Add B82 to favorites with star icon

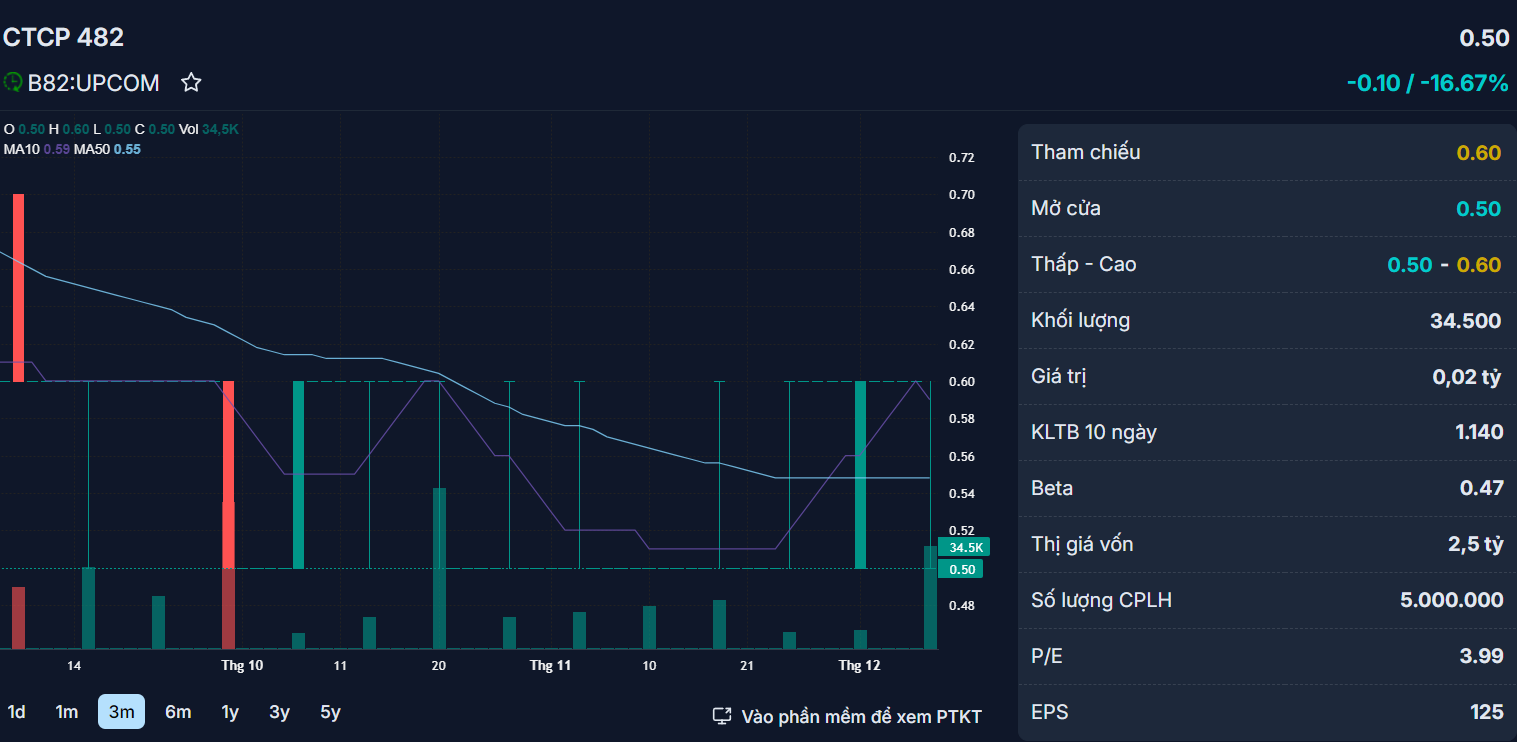191,83
